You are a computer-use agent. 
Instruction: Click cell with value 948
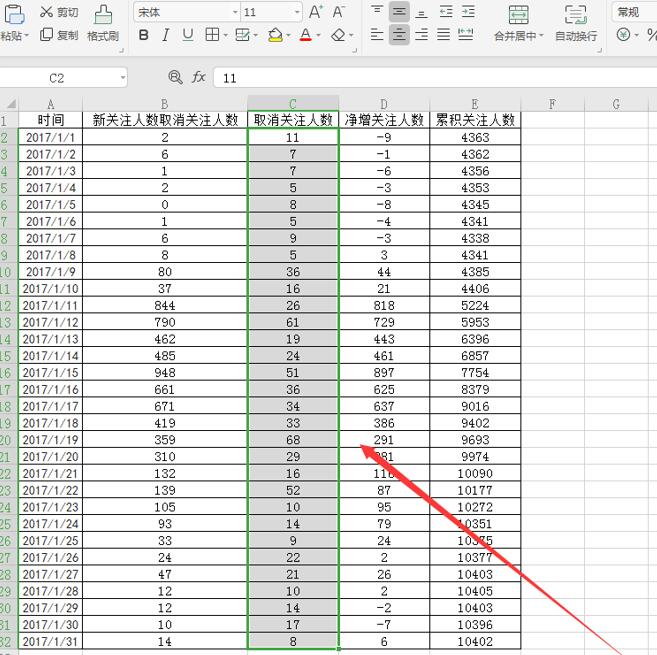tap(165, 372)
